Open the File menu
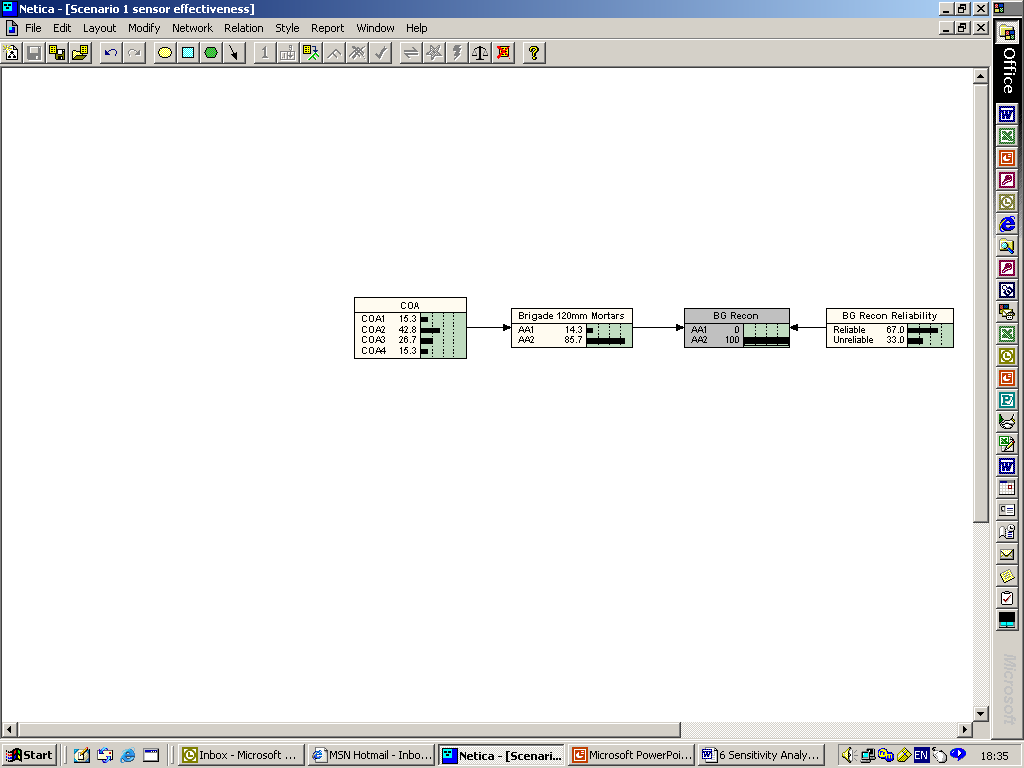The image size is (1024, 768). pyautogui.click(x=33, y=28)
